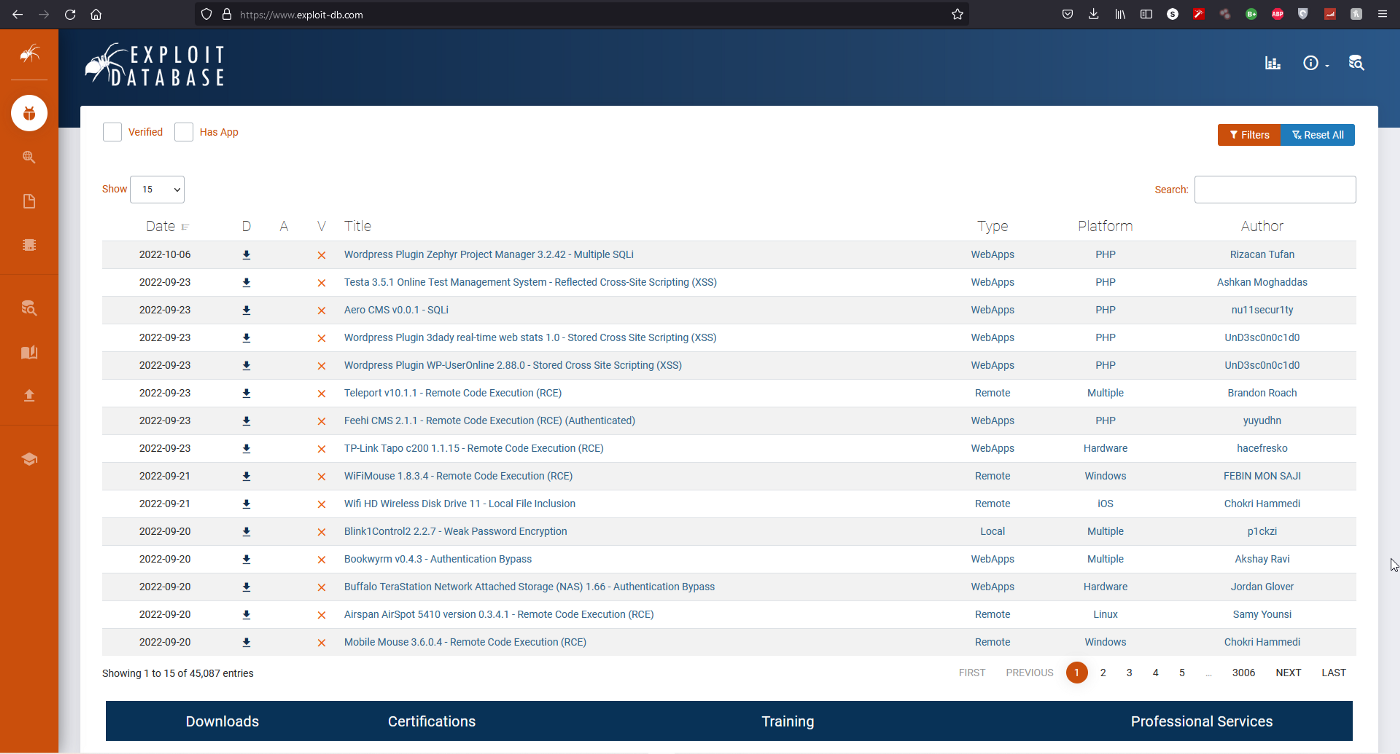Open Shellcodes chip icon in sidebar
1400x754 pixels.
tap(29, 245)
